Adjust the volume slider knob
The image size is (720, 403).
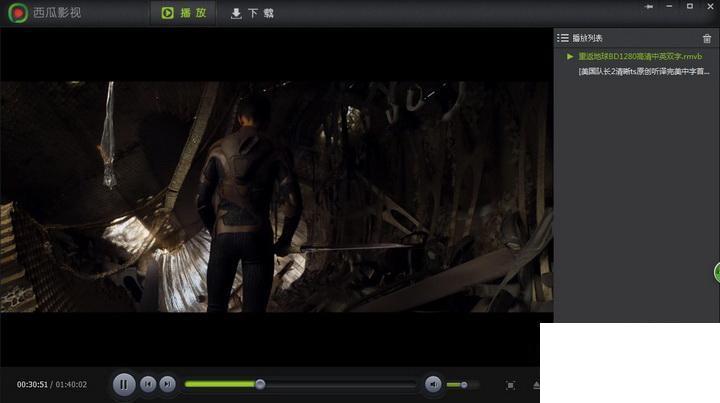click(x=464, y=385)
